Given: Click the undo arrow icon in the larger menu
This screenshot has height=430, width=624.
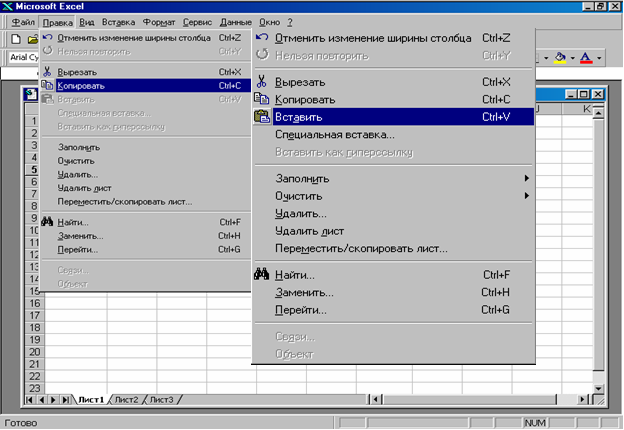Looking at the screenshot, I should tap(262, 37).
